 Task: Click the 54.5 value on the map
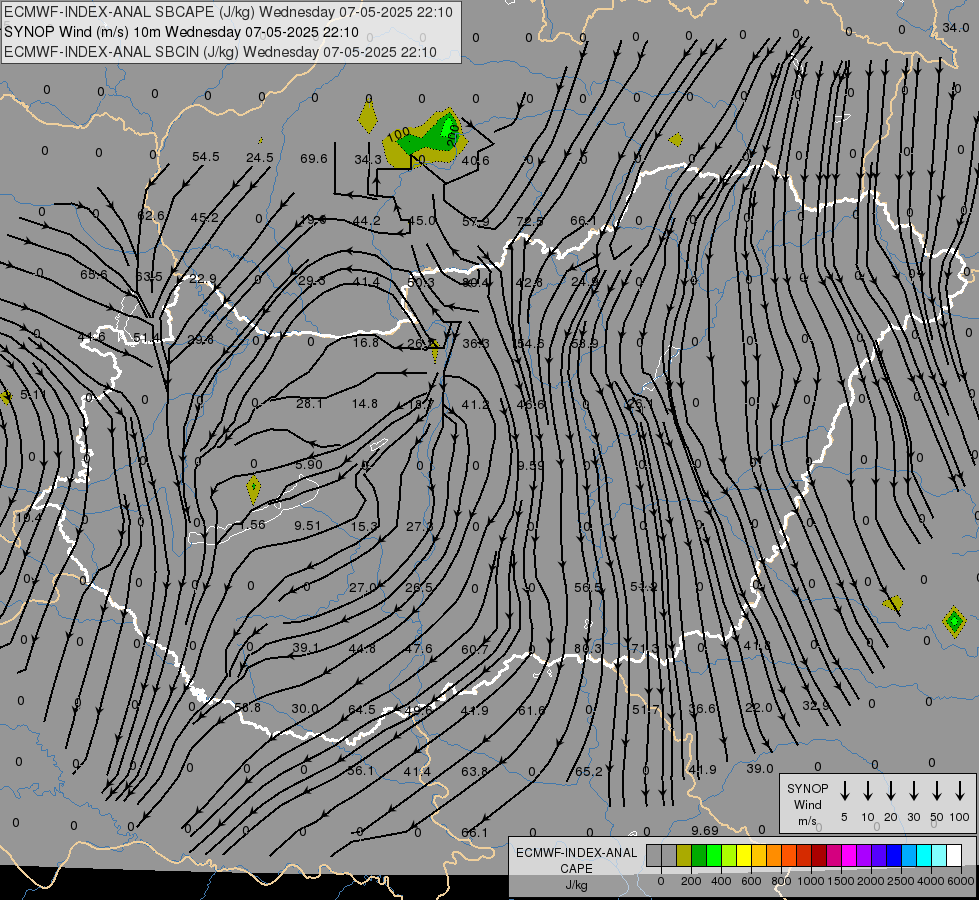(205, 156)
